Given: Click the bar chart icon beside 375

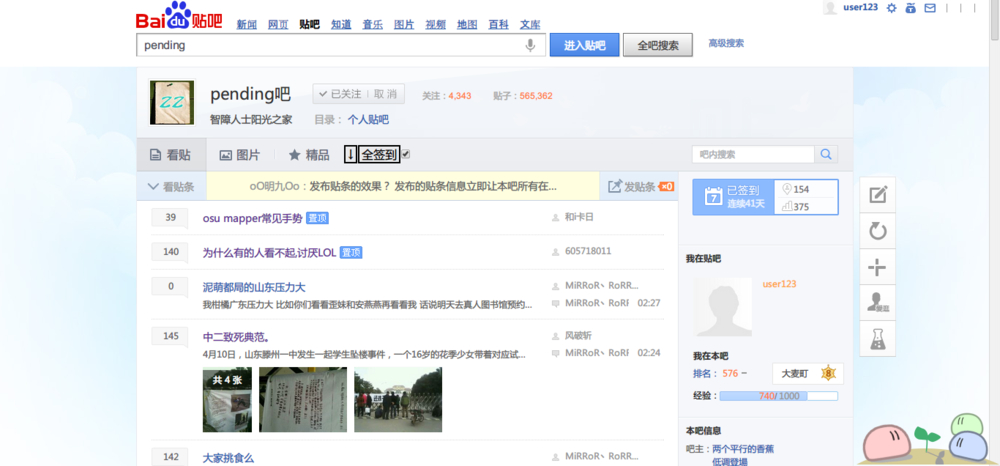Looking at the screenshot, I should coord(786,206).
